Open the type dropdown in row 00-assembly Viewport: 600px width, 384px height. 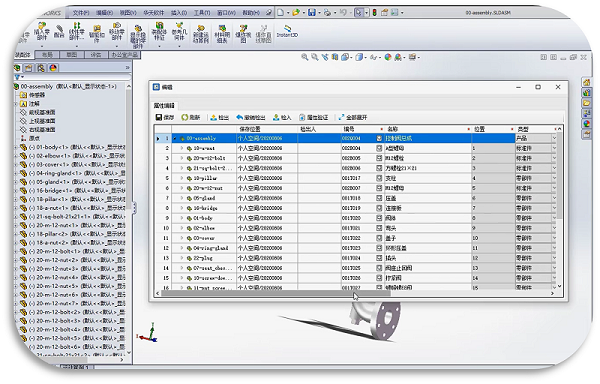[554, 138]
